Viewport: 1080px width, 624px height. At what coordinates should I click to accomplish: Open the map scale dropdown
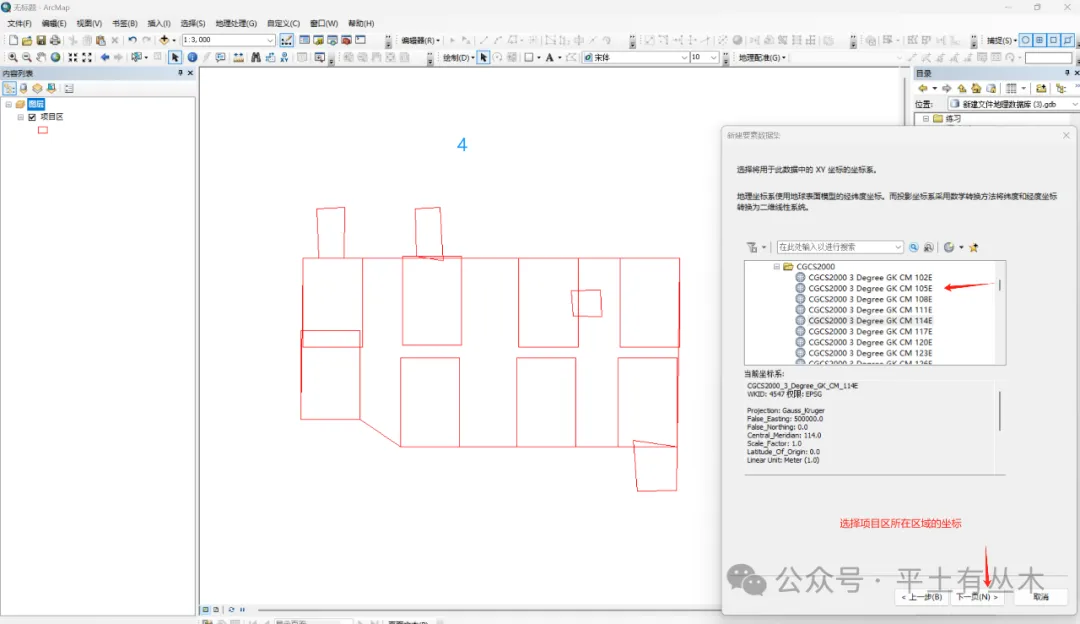pos(270,41)
